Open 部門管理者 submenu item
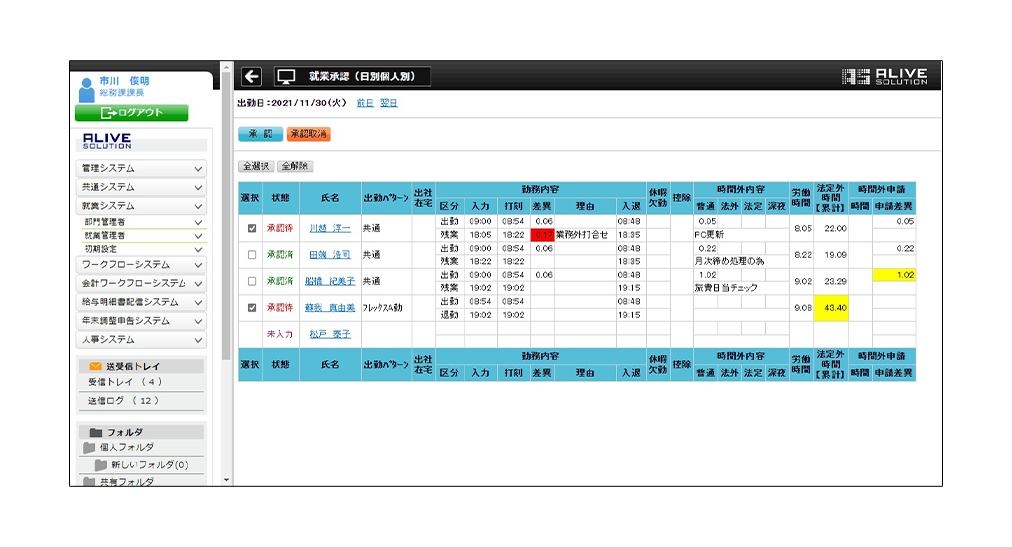 tap(142, 221)
